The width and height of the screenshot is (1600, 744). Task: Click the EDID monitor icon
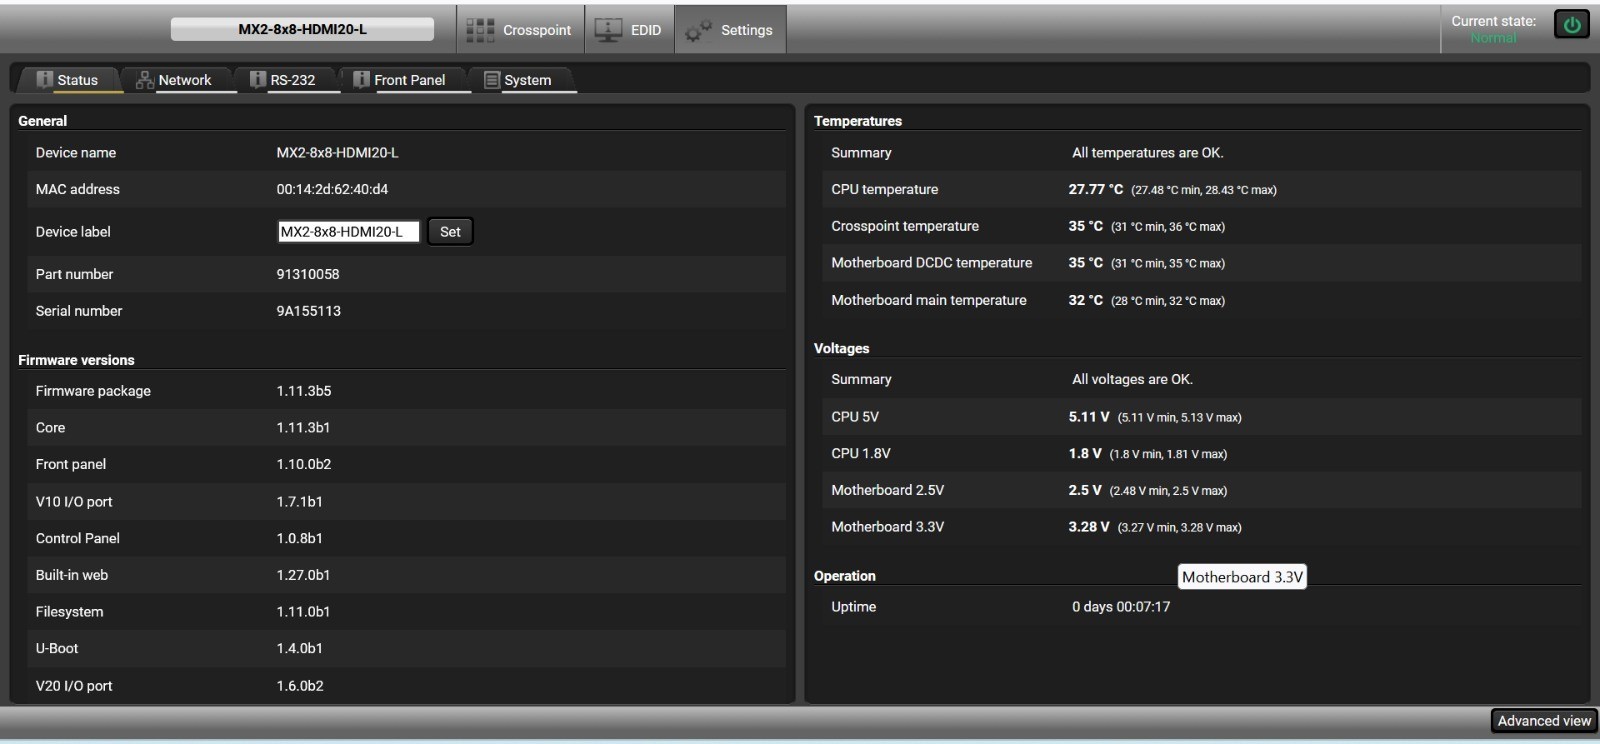coord(608,30)
